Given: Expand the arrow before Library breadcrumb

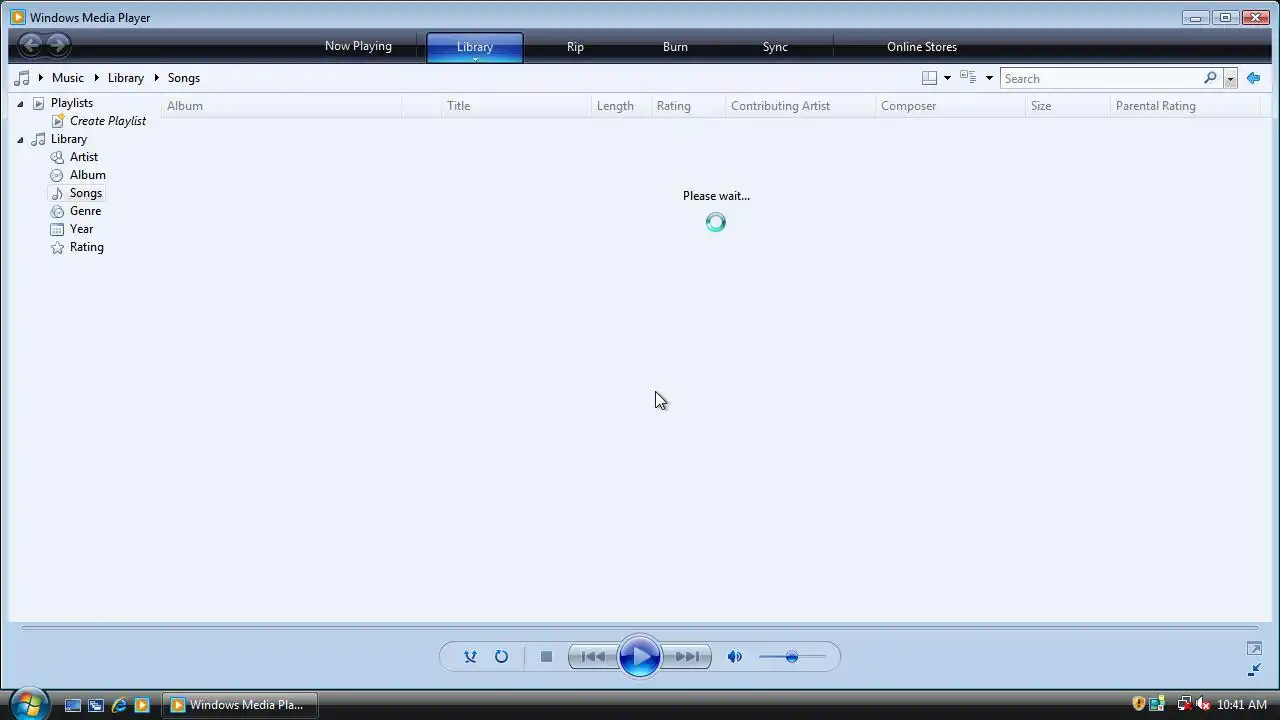Looking at the screenshot, I should point(97,78).
